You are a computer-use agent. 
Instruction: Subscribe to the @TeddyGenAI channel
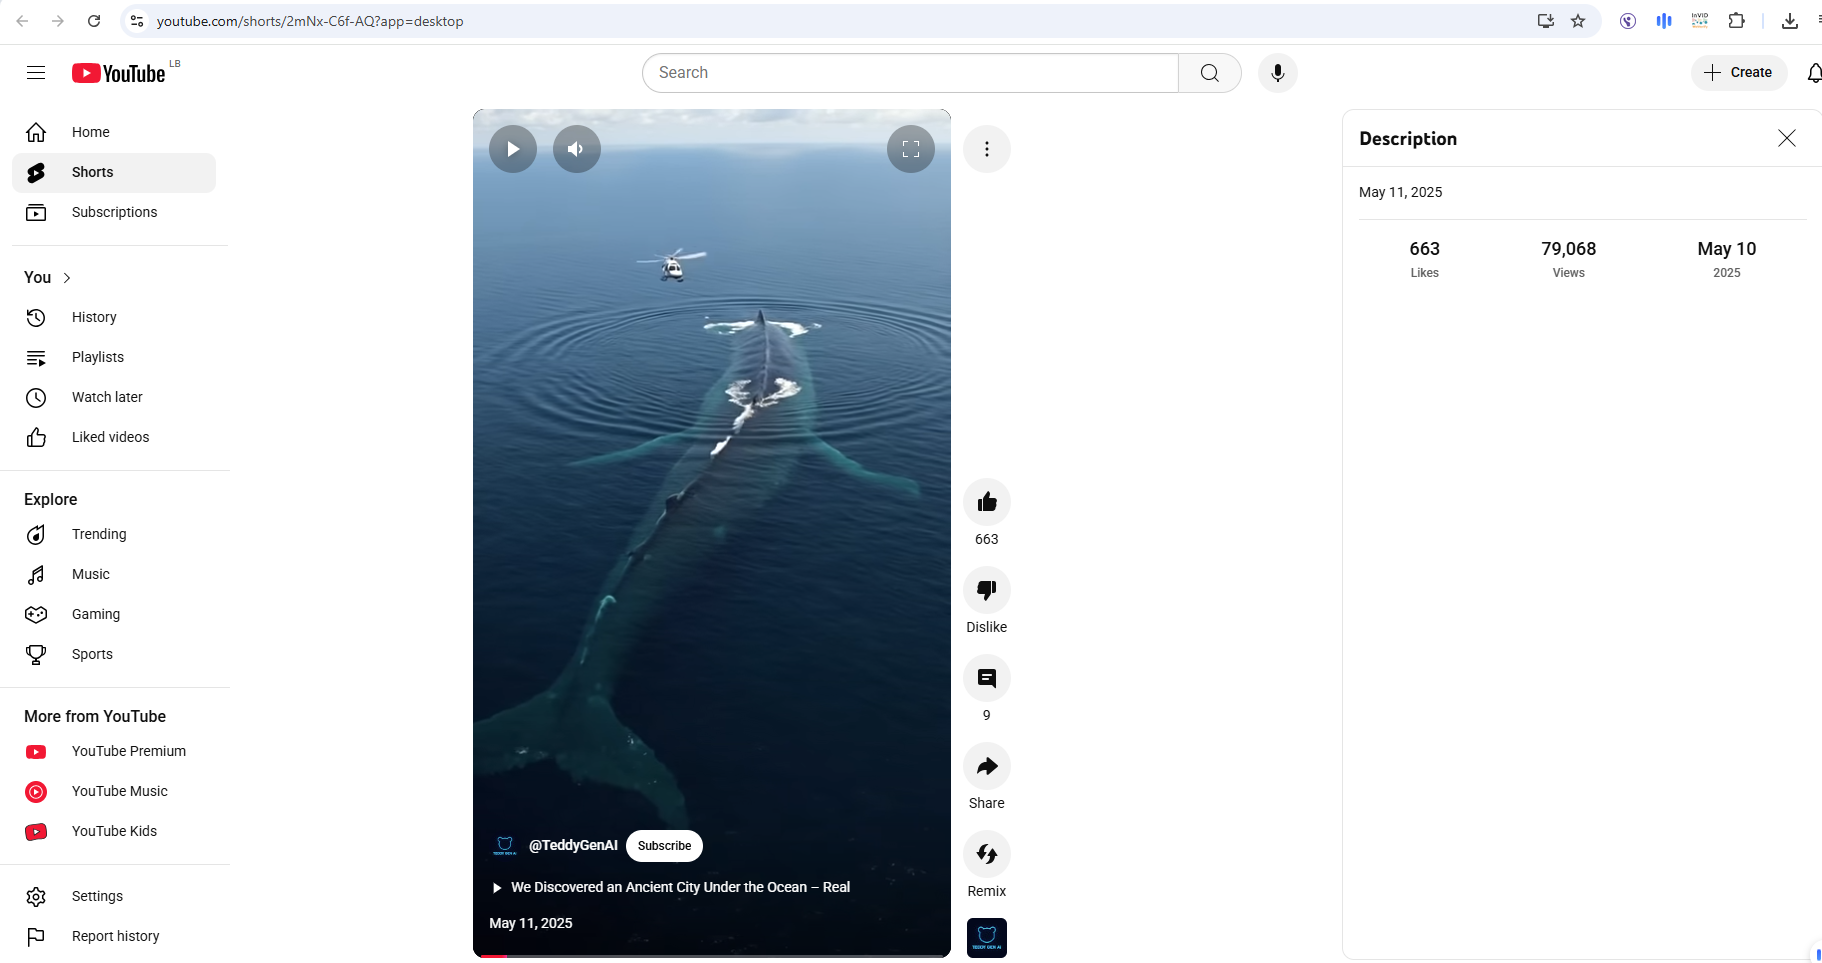tap(664, 846)
